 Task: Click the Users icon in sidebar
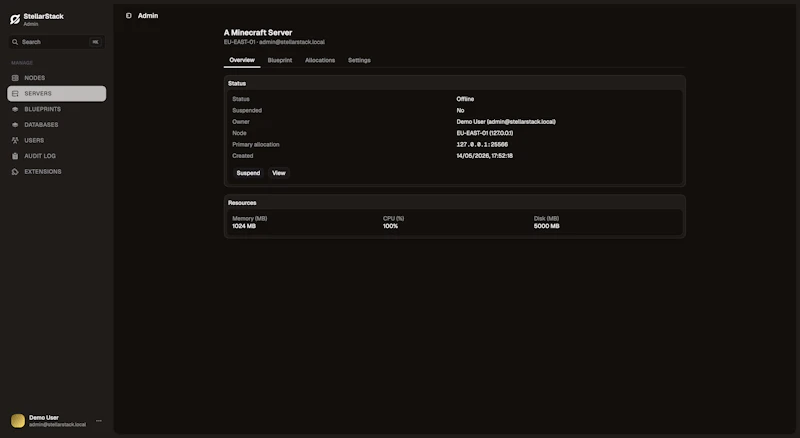[x=15, y=140]
